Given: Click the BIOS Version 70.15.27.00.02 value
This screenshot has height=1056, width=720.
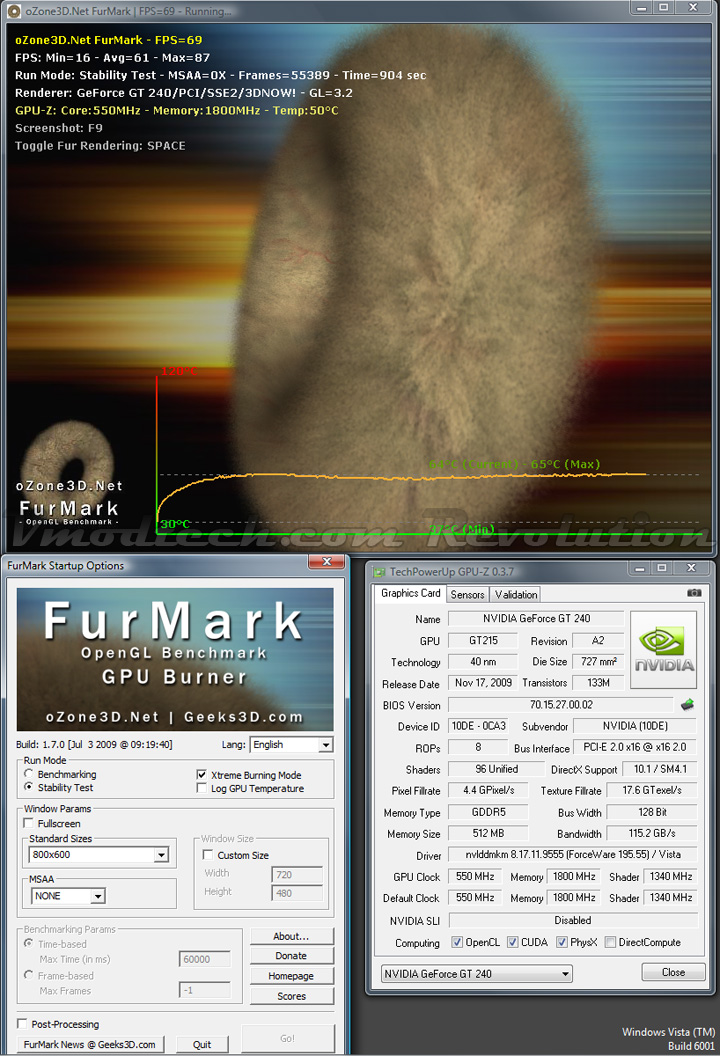Looking at the screenshot, I should (x=560, y=705).
